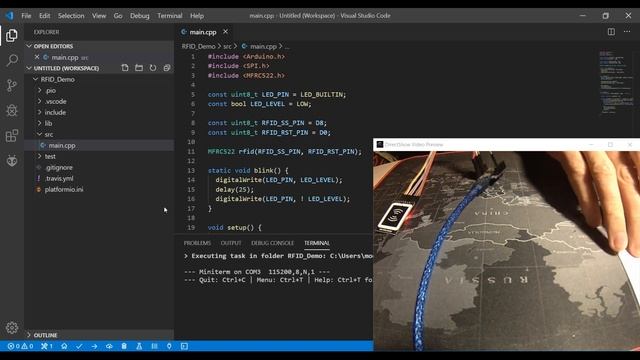The height and width of the screenshot is (360, 640).
Task: Open the Go menu
Action: pos(118,16)
